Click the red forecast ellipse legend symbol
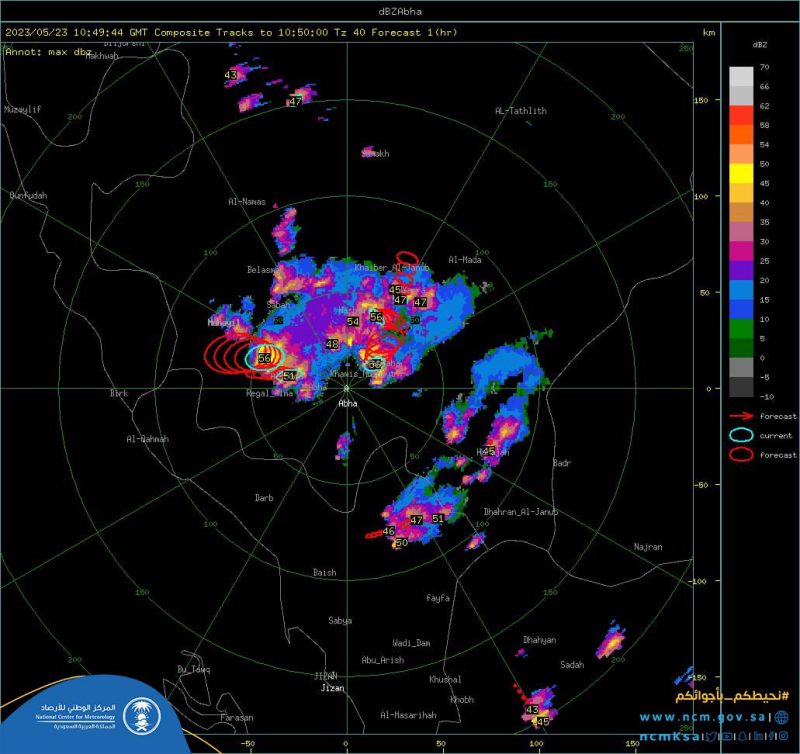Viewport: 800px width, 754px height. [x=741, y=455]
